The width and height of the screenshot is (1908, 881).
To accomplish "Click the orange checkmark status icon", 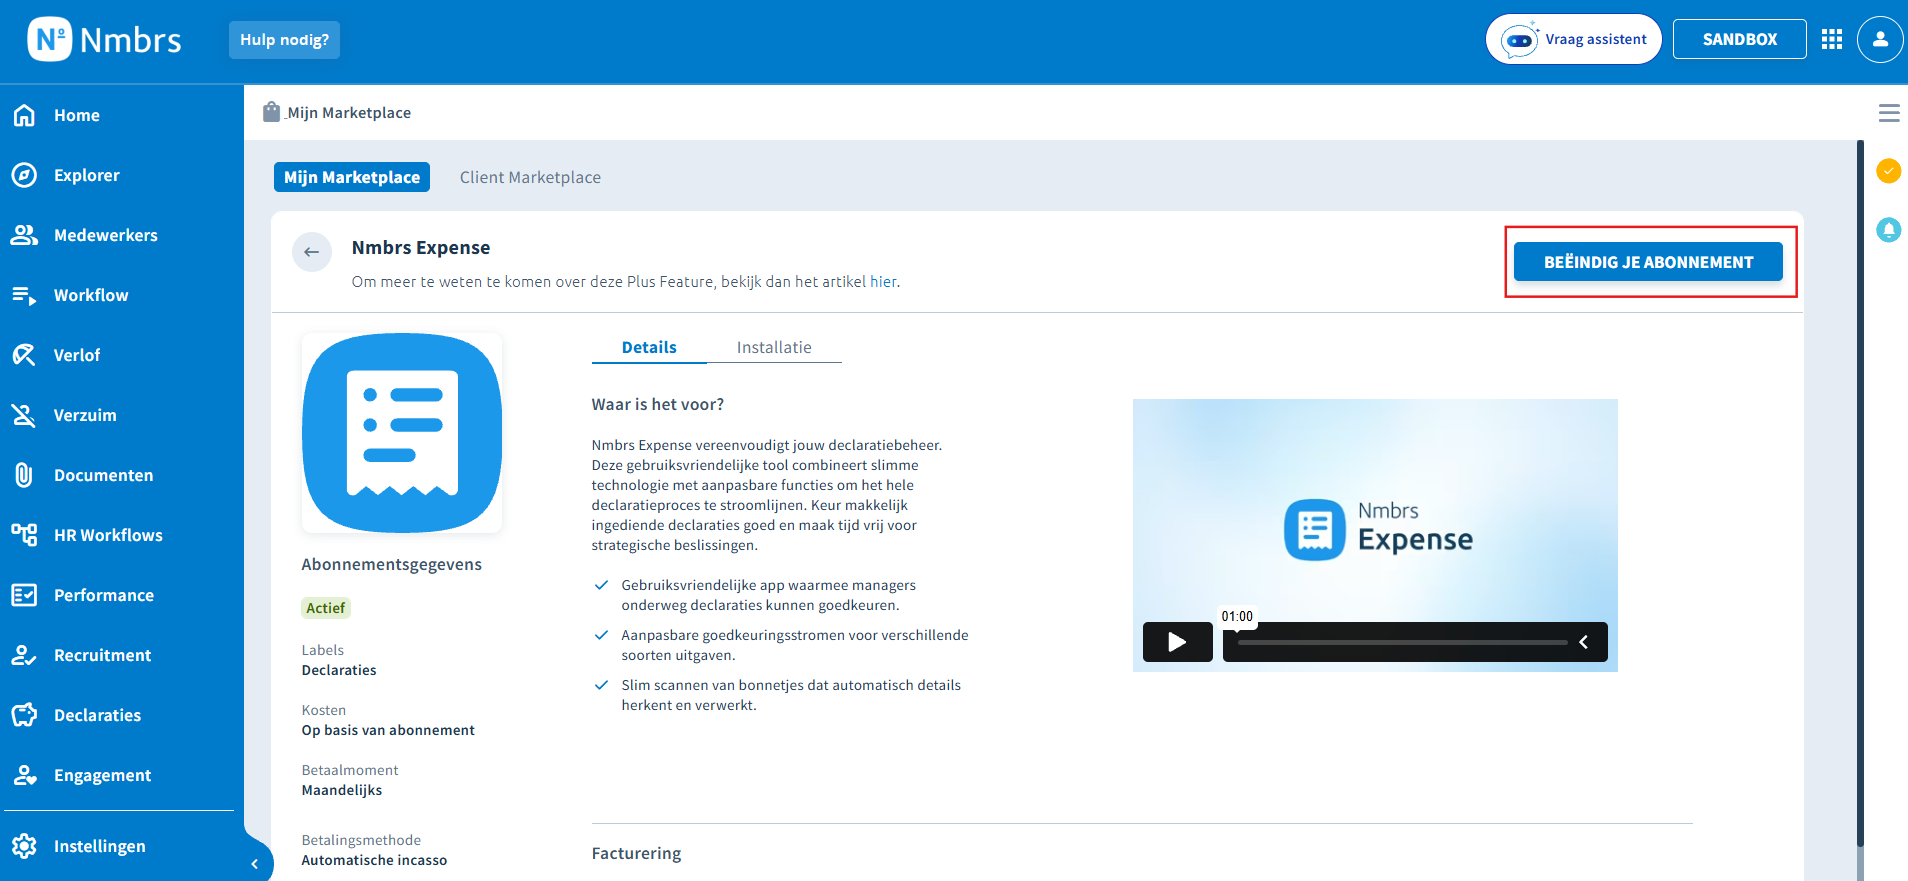I will pos(1889,171).
